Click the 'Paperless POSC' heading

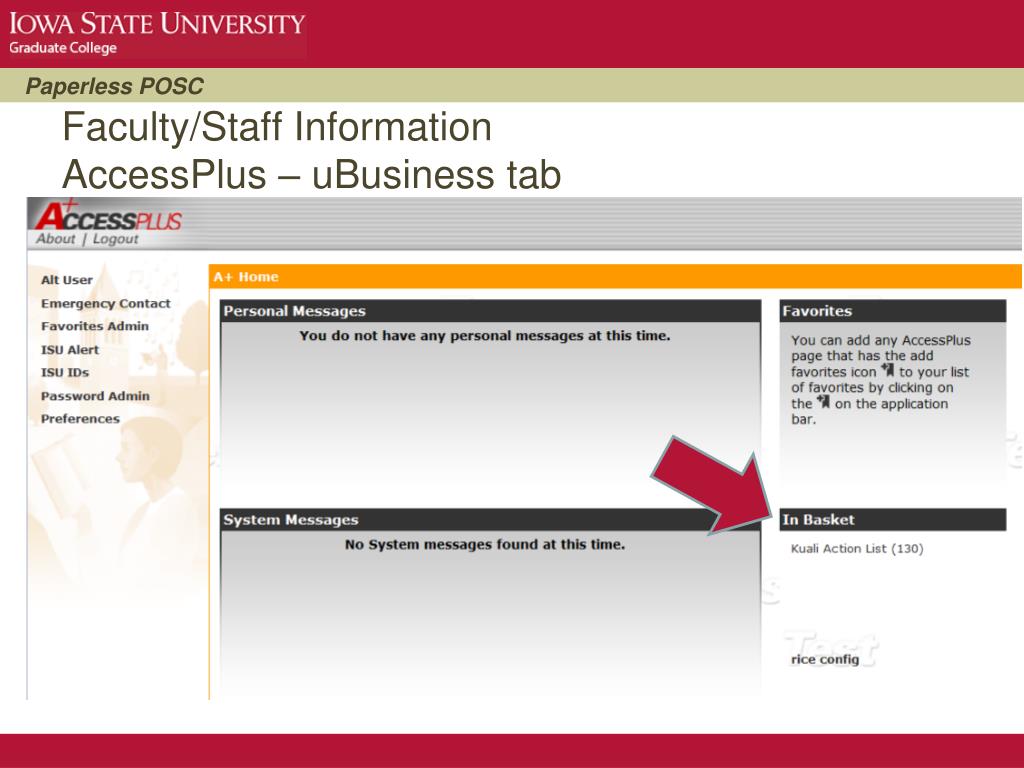click(x=114, y=86)
